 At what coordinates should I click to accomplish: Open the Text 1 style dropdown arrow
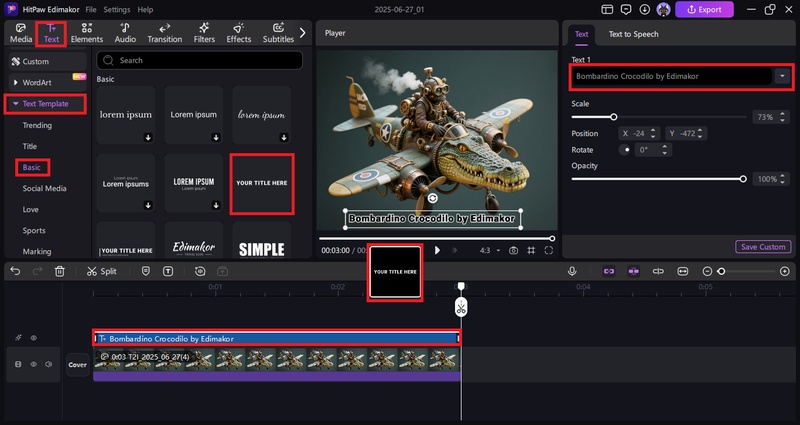point(781,76)
